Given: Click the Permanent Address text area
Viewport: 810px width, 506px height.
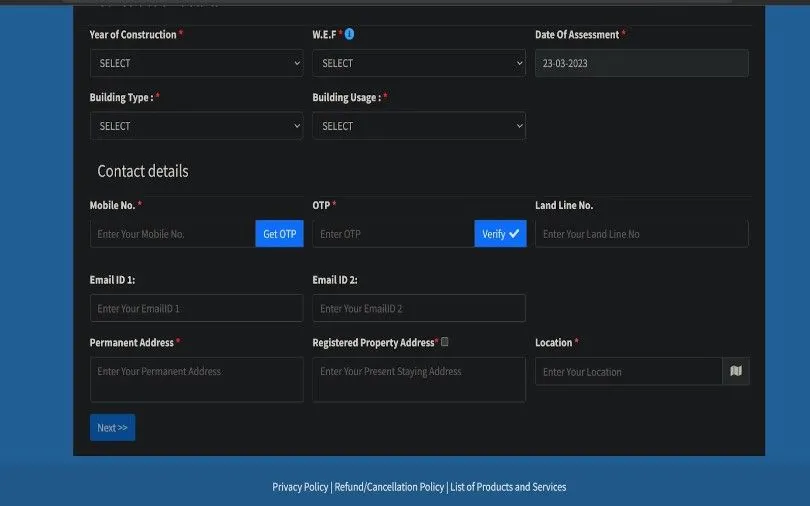Looking at the screenshot, I should [x=196, y=380].
